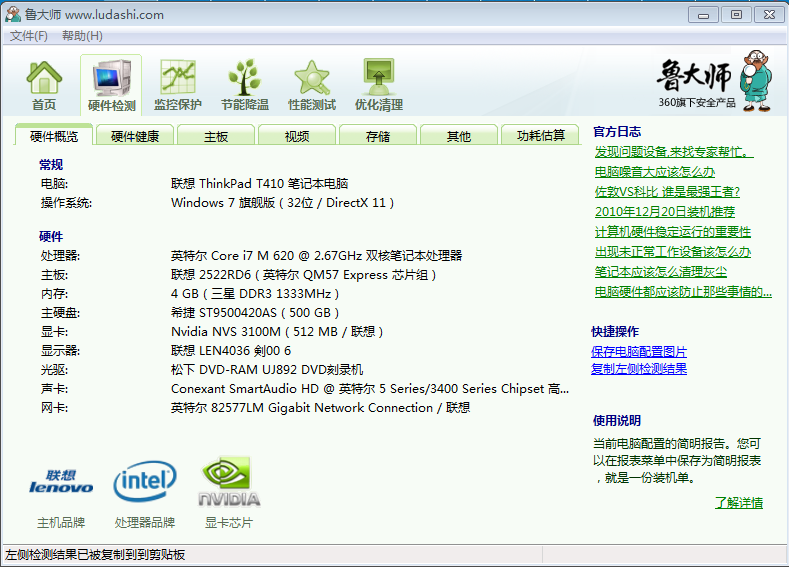
Task: Open link 计算机硬件稳定运行的重要性
Action: [x=673, y=232]
